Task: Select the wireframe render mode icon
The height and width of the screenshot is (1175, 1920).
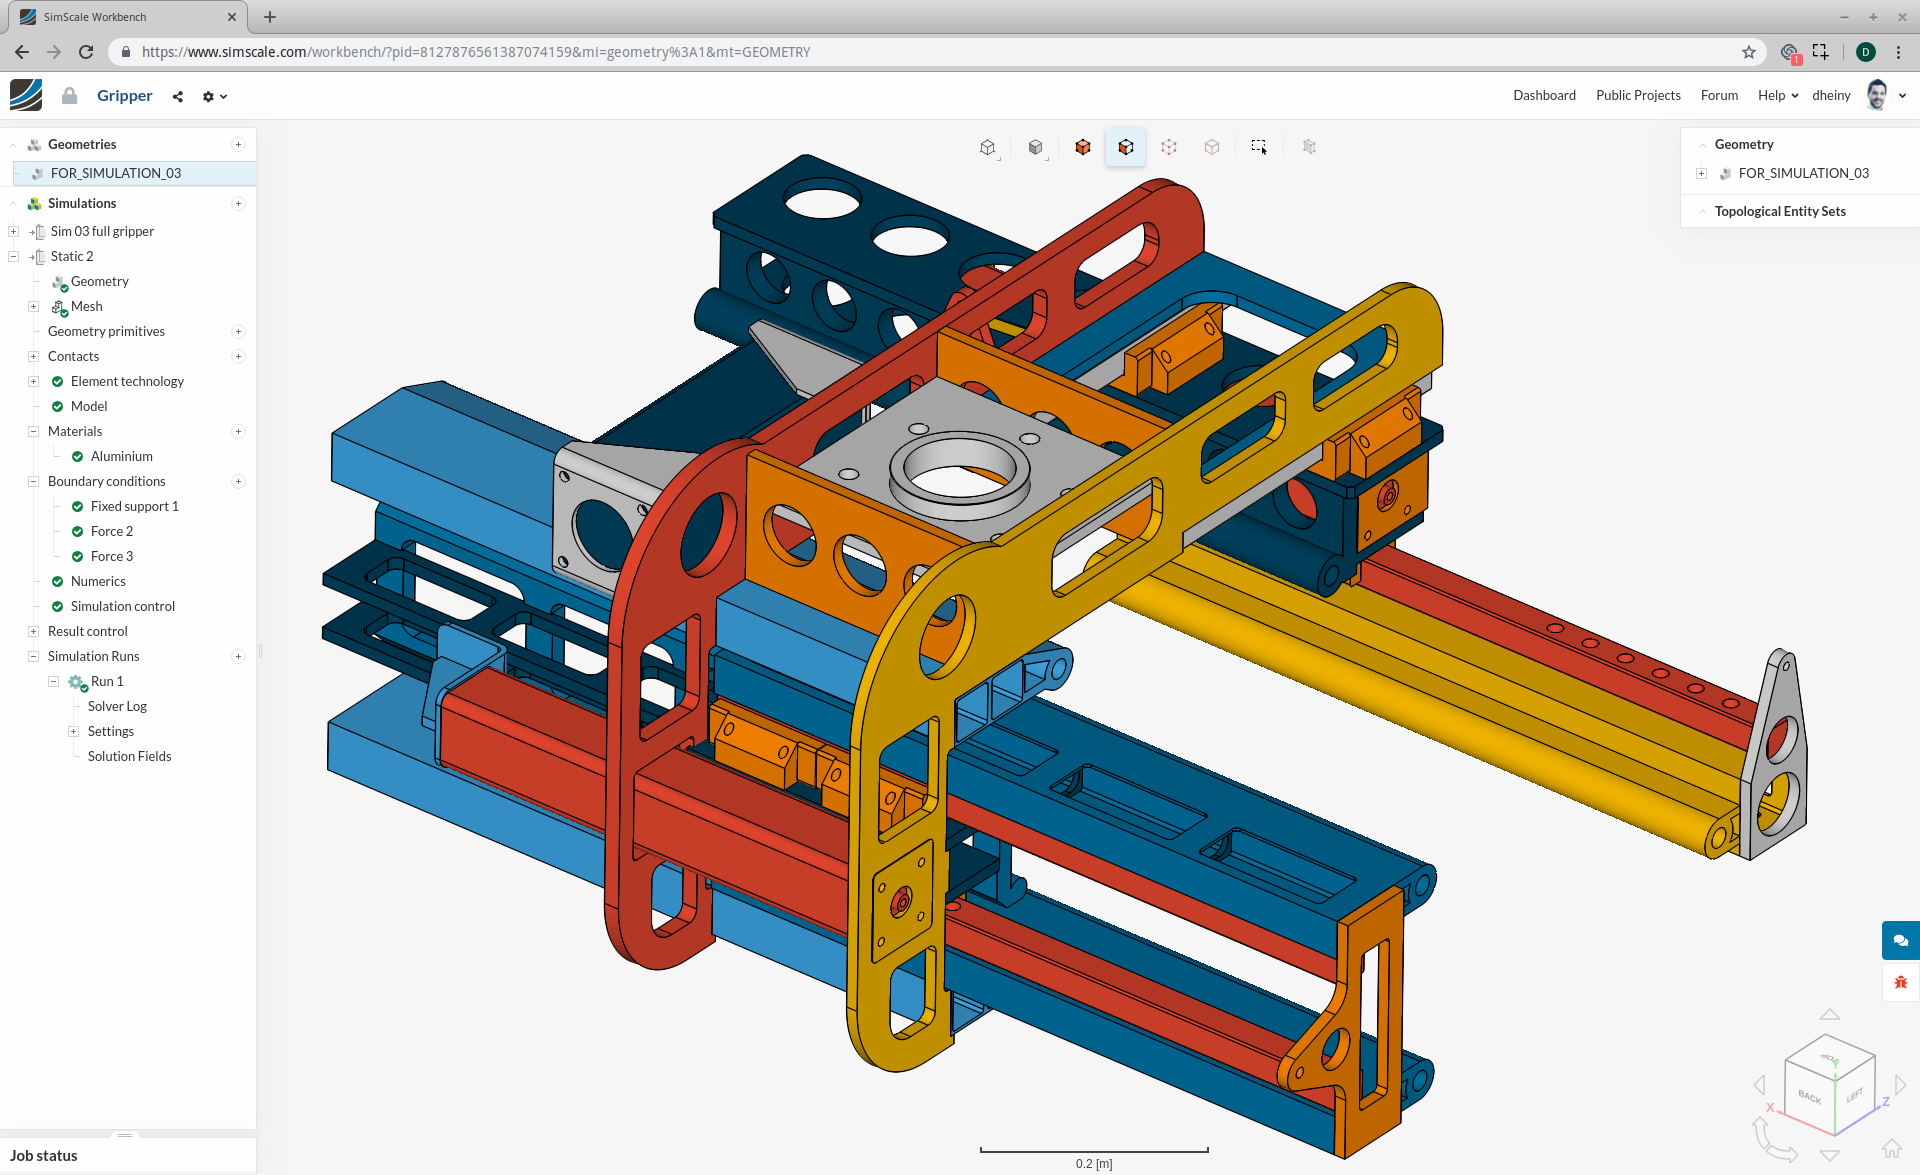Action: click(x=988, y=146)
